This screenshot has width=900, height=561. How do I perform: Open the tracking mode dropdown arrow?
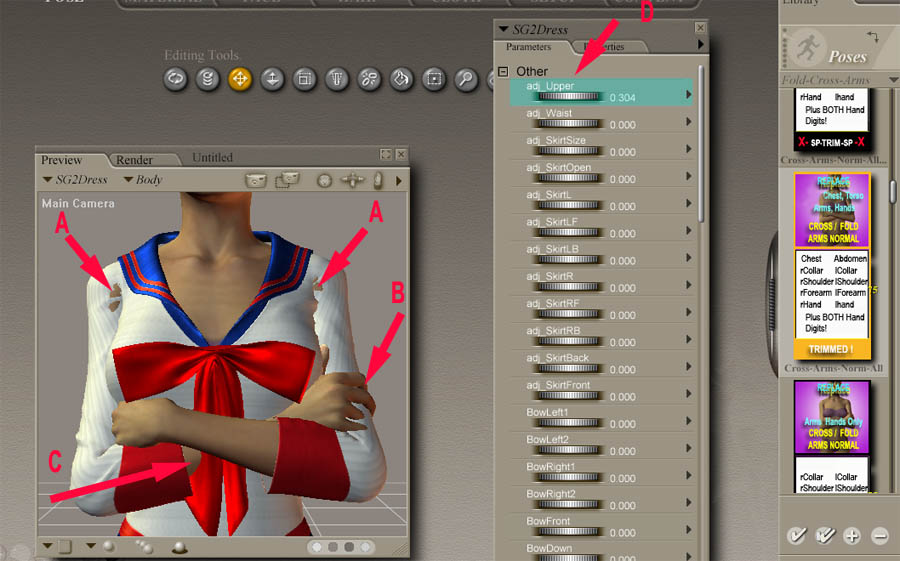tap(91, 545)
